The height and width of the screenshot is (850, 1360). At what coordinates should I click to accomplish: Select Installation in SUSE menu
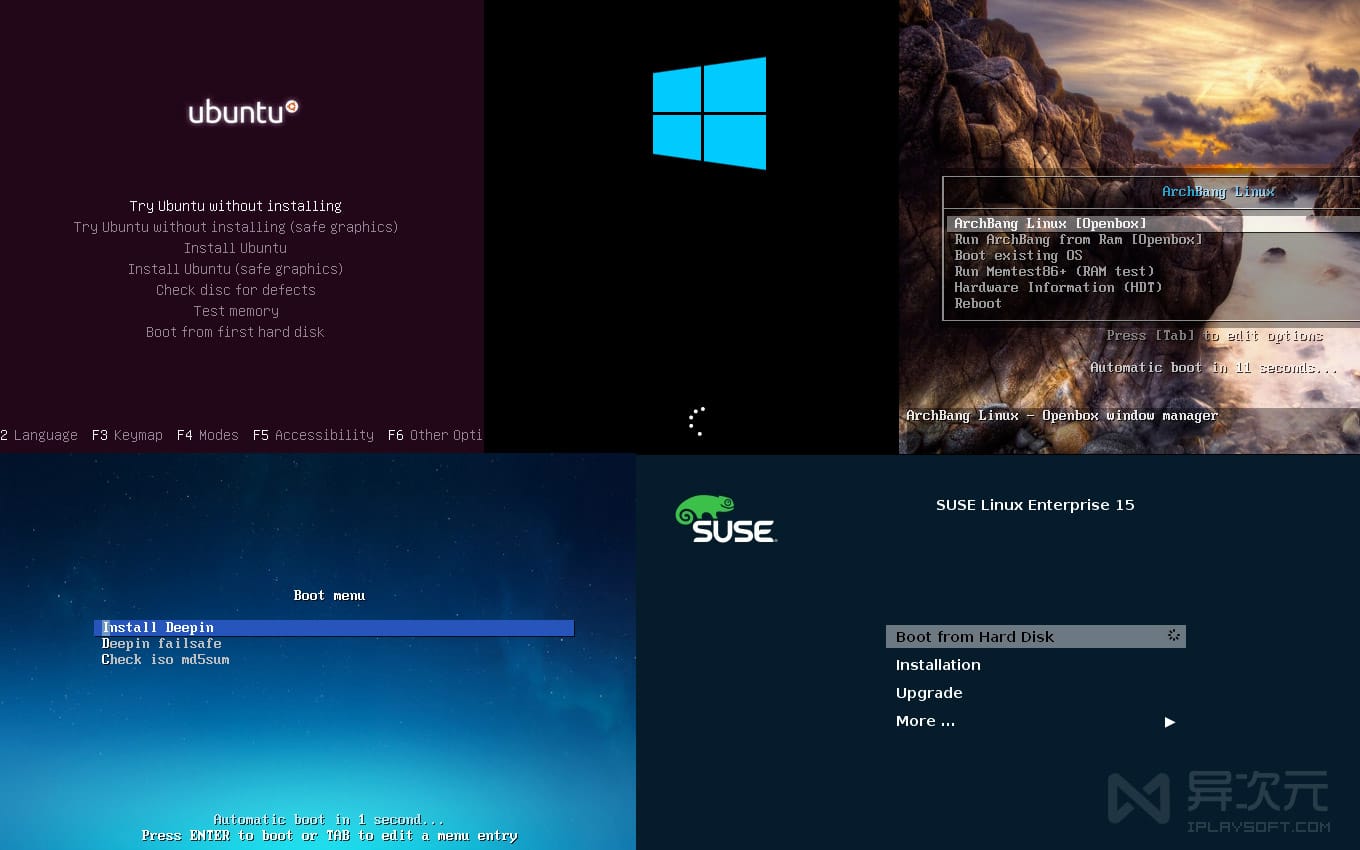938,665
